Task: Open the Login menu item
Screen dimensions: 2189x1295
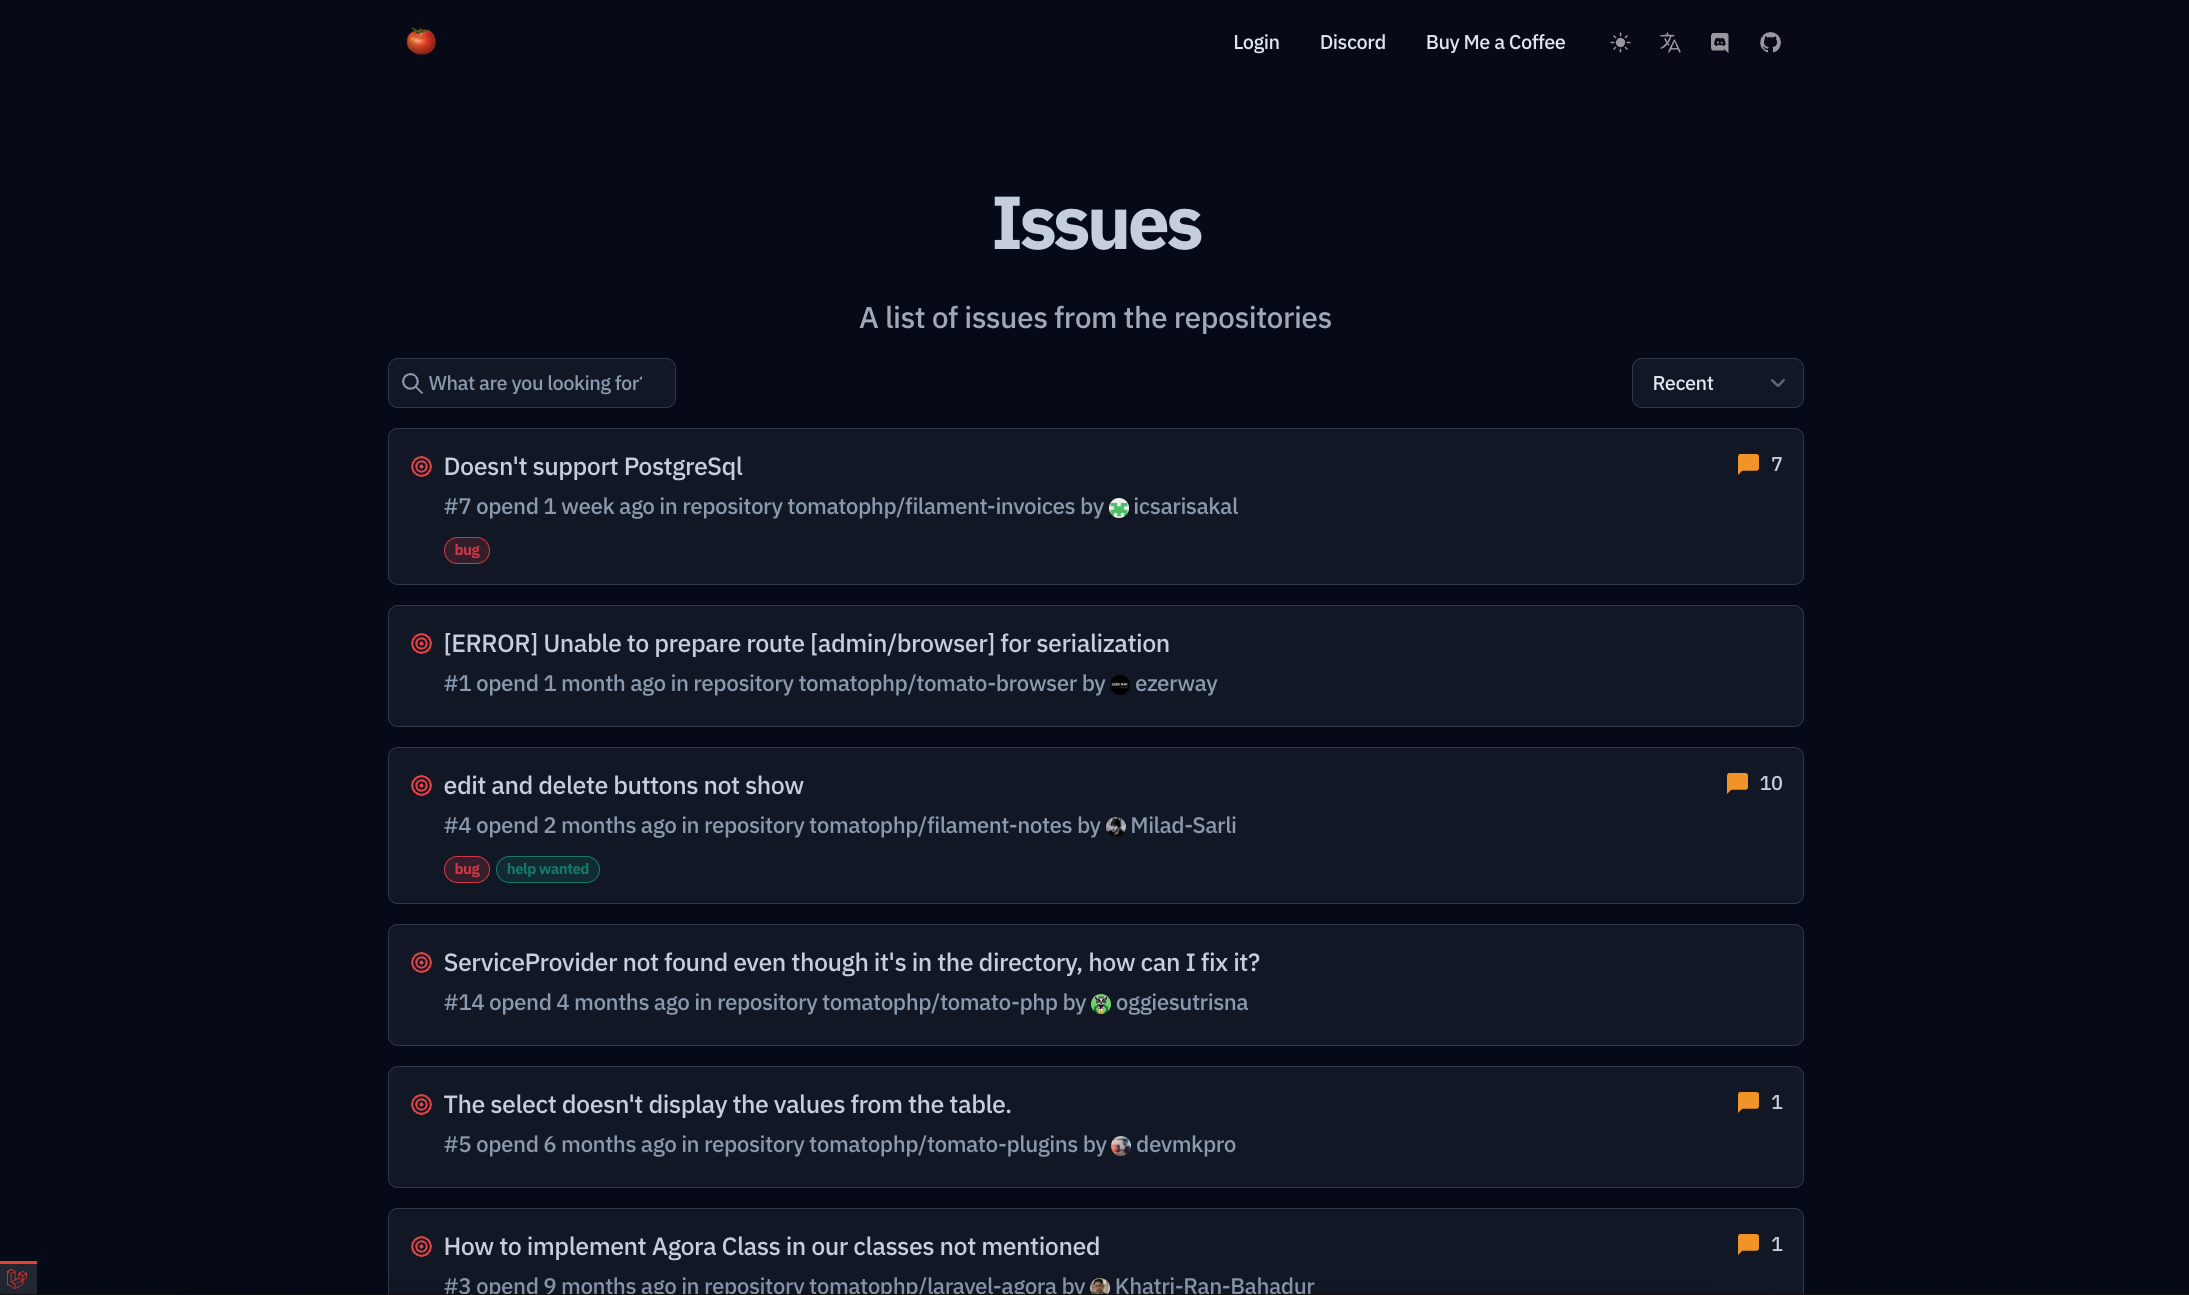Action: click(1256, 42)
